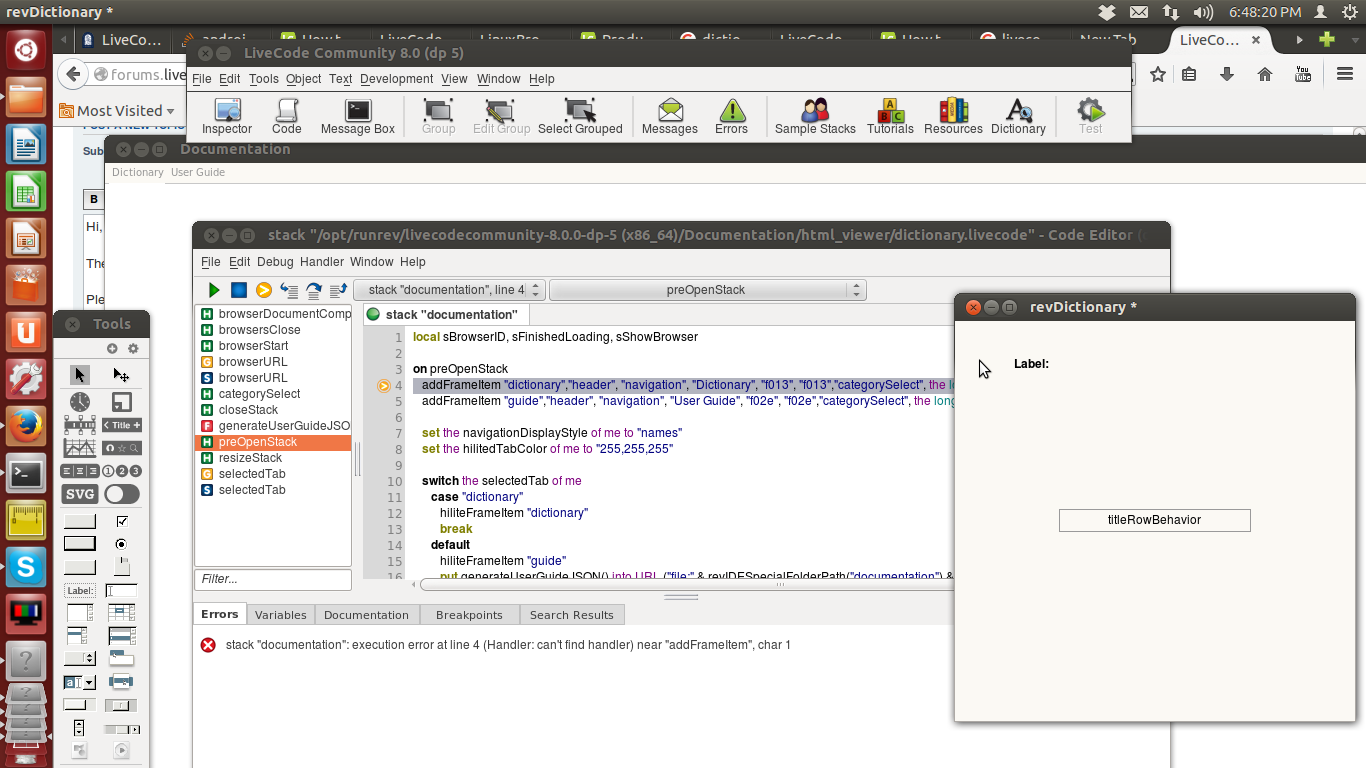Viewport: 1366px width, 768px height.
Task: Open the Sample Stacks icon
Action: click(x=815, y=116)
